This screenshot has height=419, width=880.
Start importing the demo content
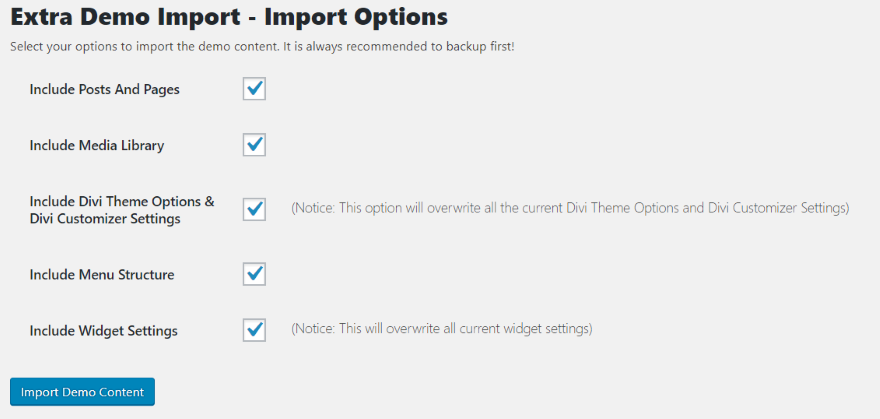tap(82, 392)
